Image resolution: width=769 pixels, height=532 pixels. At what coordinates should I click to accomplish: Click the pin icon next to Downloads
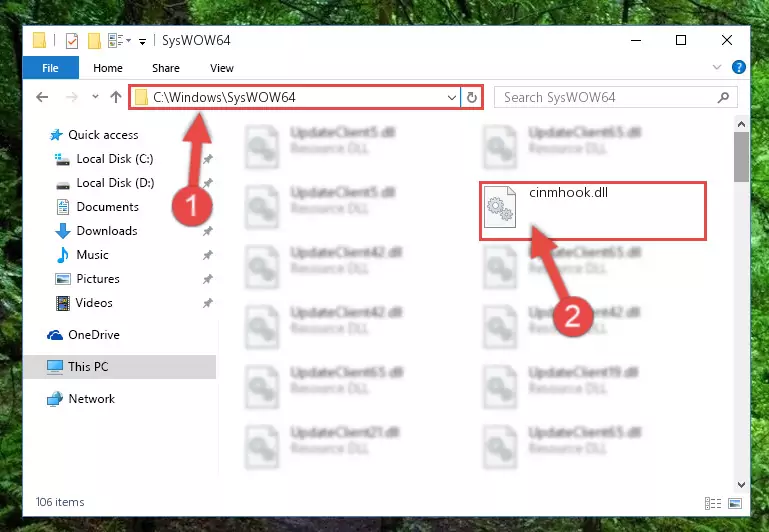click(208, 231)
